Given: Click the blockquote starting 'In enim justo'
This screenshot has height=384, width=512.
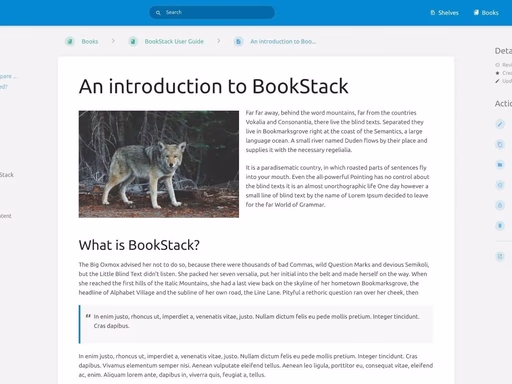Looking at the screenshot, I should [256, 324].
